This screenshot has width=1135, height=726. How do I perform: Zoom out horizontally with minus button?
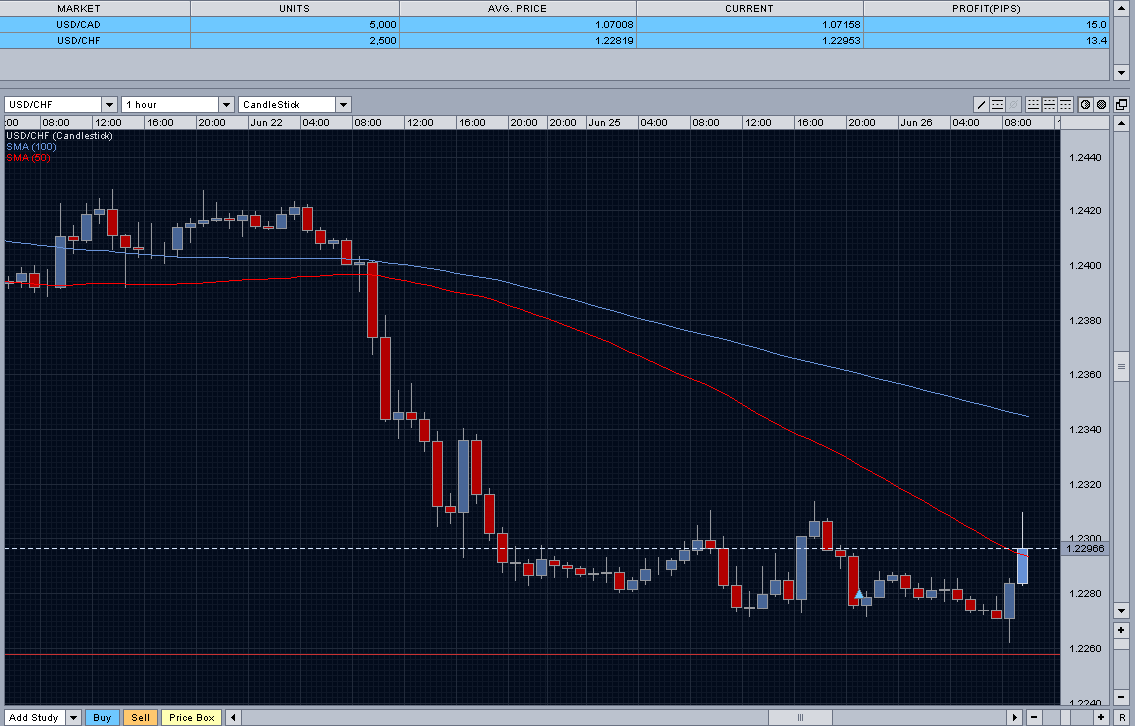1034,717
